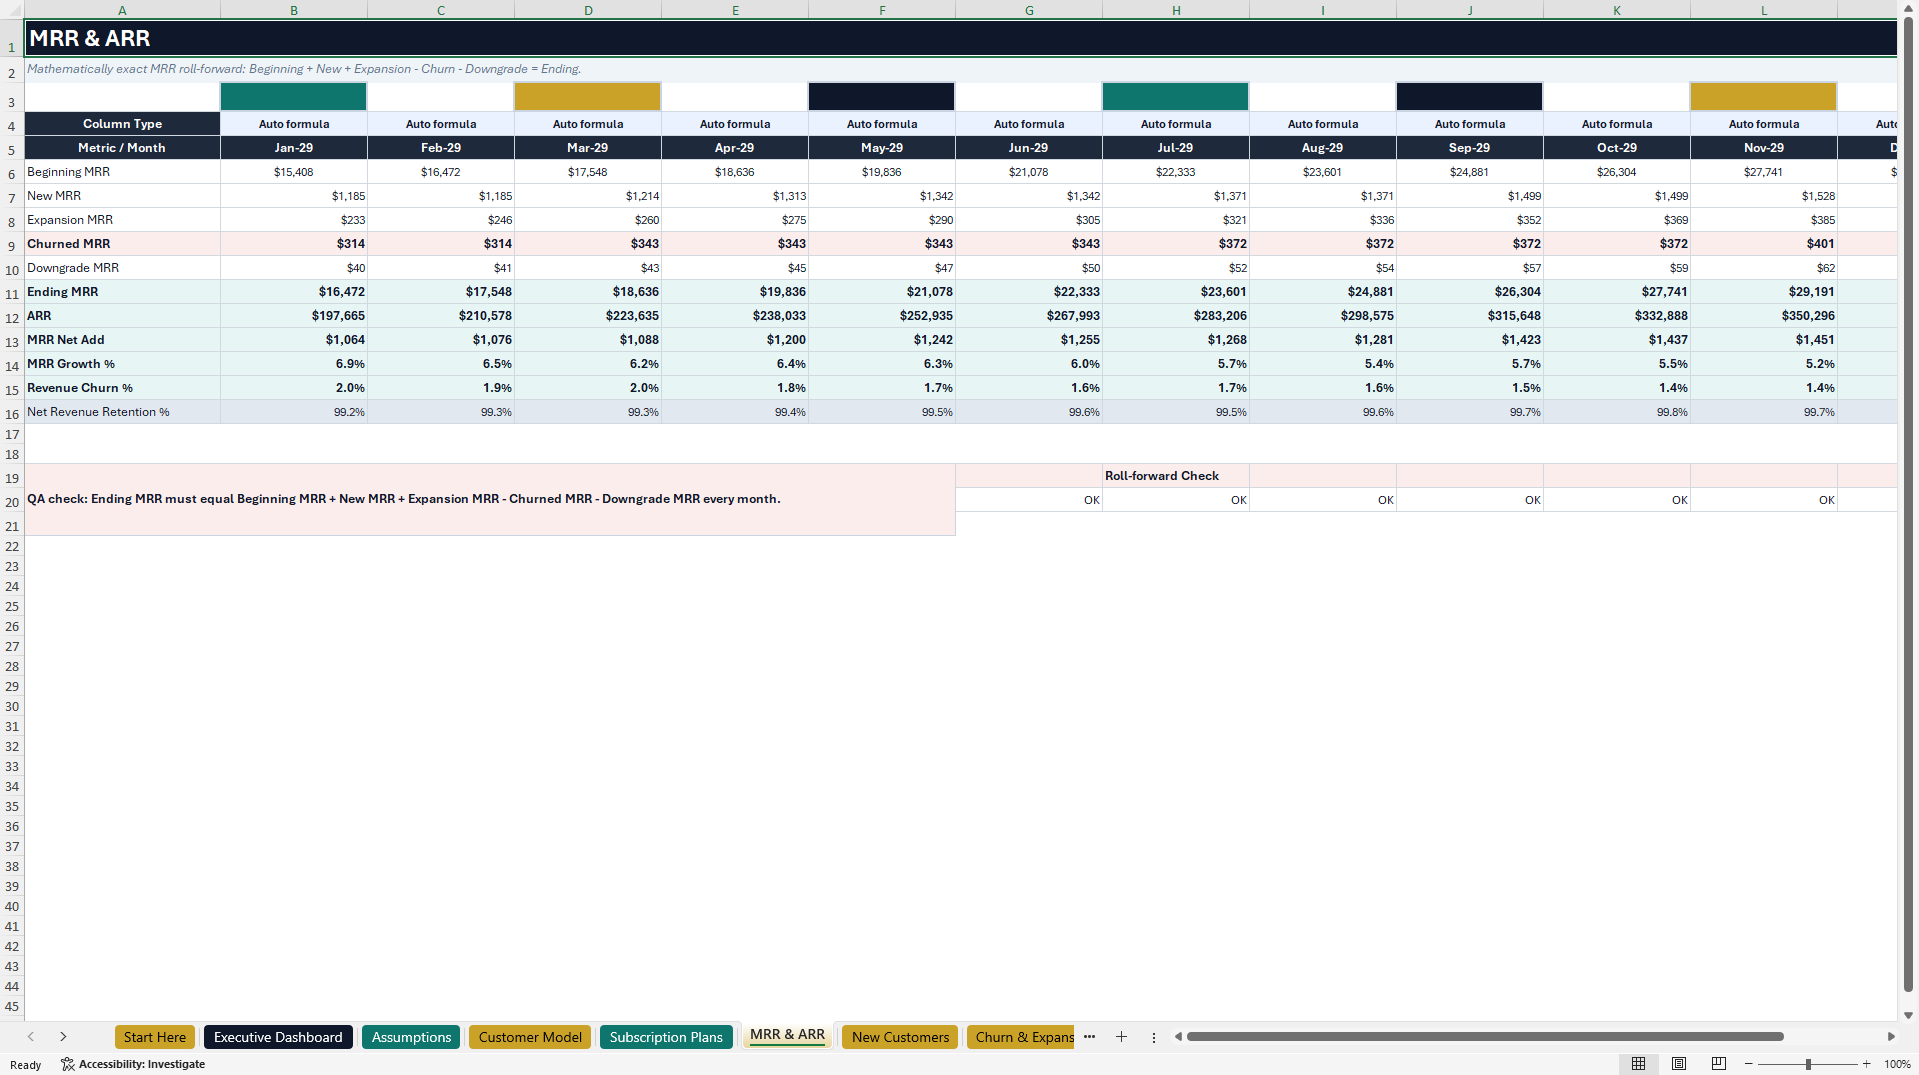The height and width of the screenshot is (1075, 1919).
Task: Click the horizontal scrollbar thumb
Action: (1485, 1037)
